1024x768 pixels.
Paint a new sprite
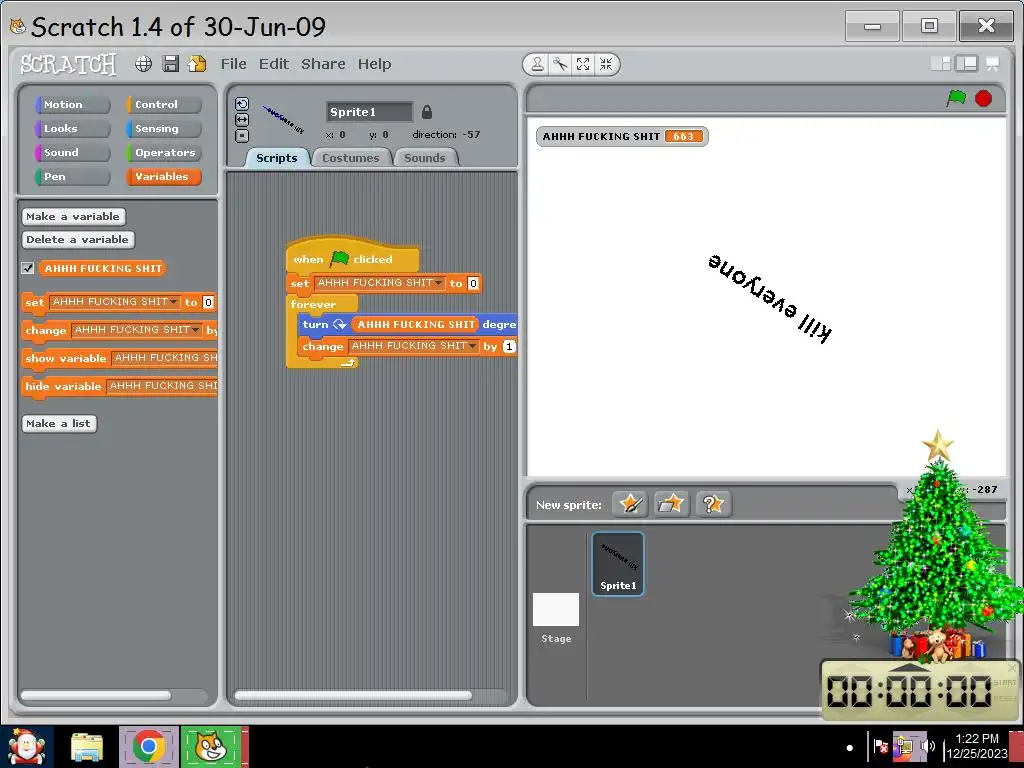(630, 504)
